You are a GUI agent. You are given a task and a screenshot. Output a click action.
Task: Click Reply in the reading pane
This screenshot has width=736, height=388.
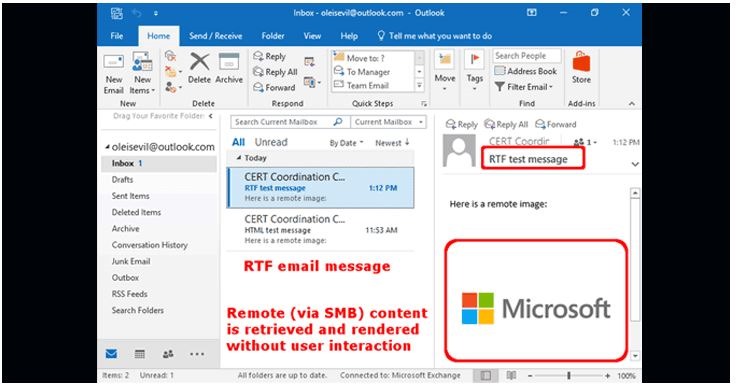click(462, 124)
